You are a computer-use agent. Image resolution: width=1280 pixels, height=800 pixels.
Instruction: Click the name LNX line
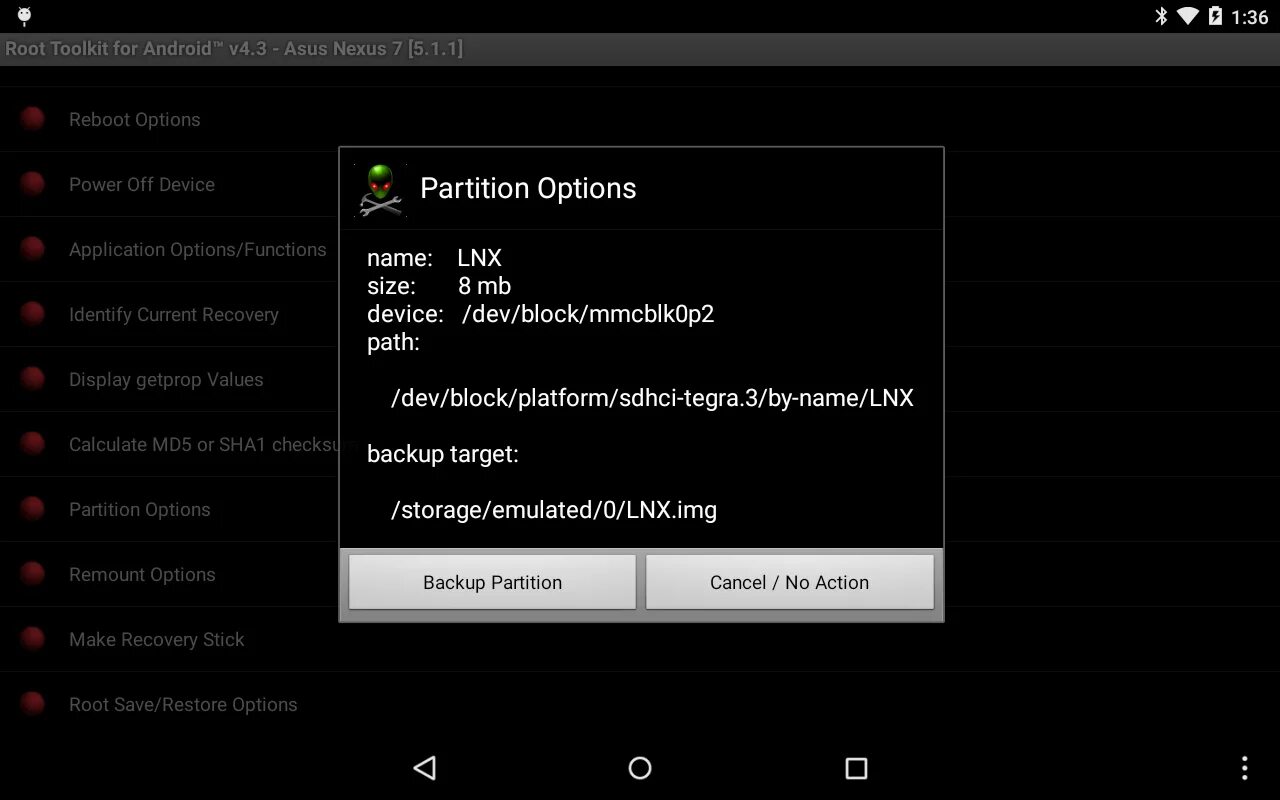(x=434, y=258)
